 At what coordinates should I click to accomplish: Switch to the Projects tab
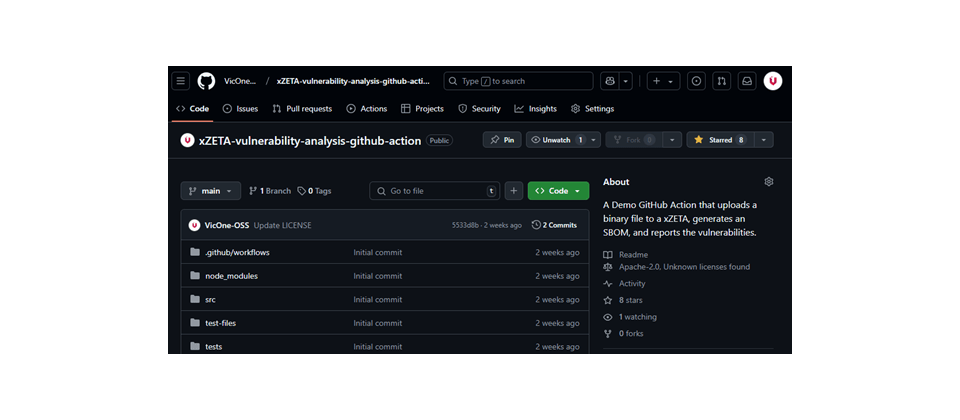point(422,108)
